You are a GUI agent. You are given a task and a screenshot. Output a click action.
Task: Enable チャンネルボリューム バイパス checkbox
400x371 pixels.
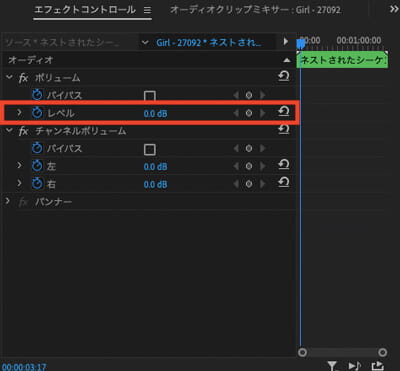150,150
